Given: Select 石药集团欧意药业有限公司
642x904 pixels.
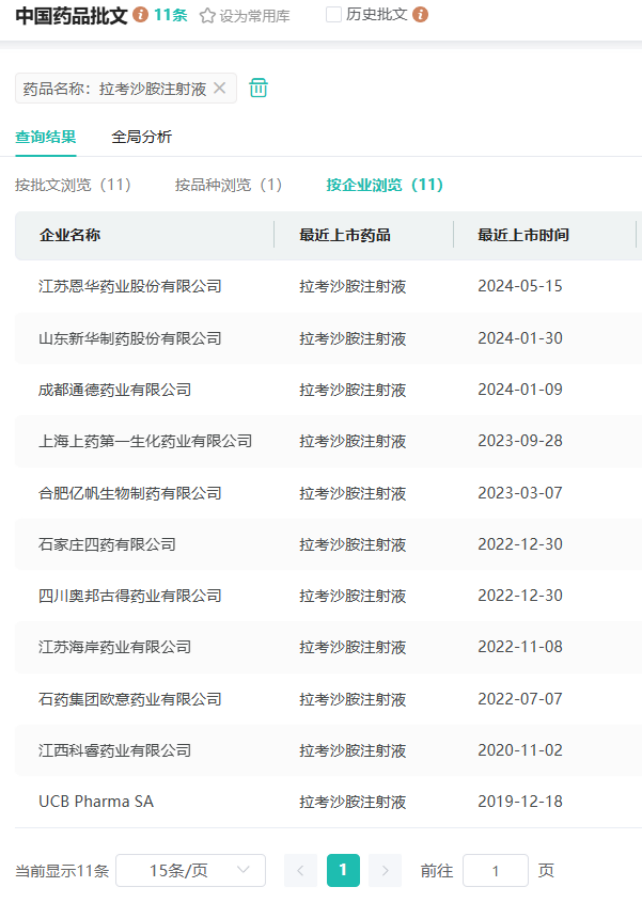Looking at the screenshot, I should 130,699.
